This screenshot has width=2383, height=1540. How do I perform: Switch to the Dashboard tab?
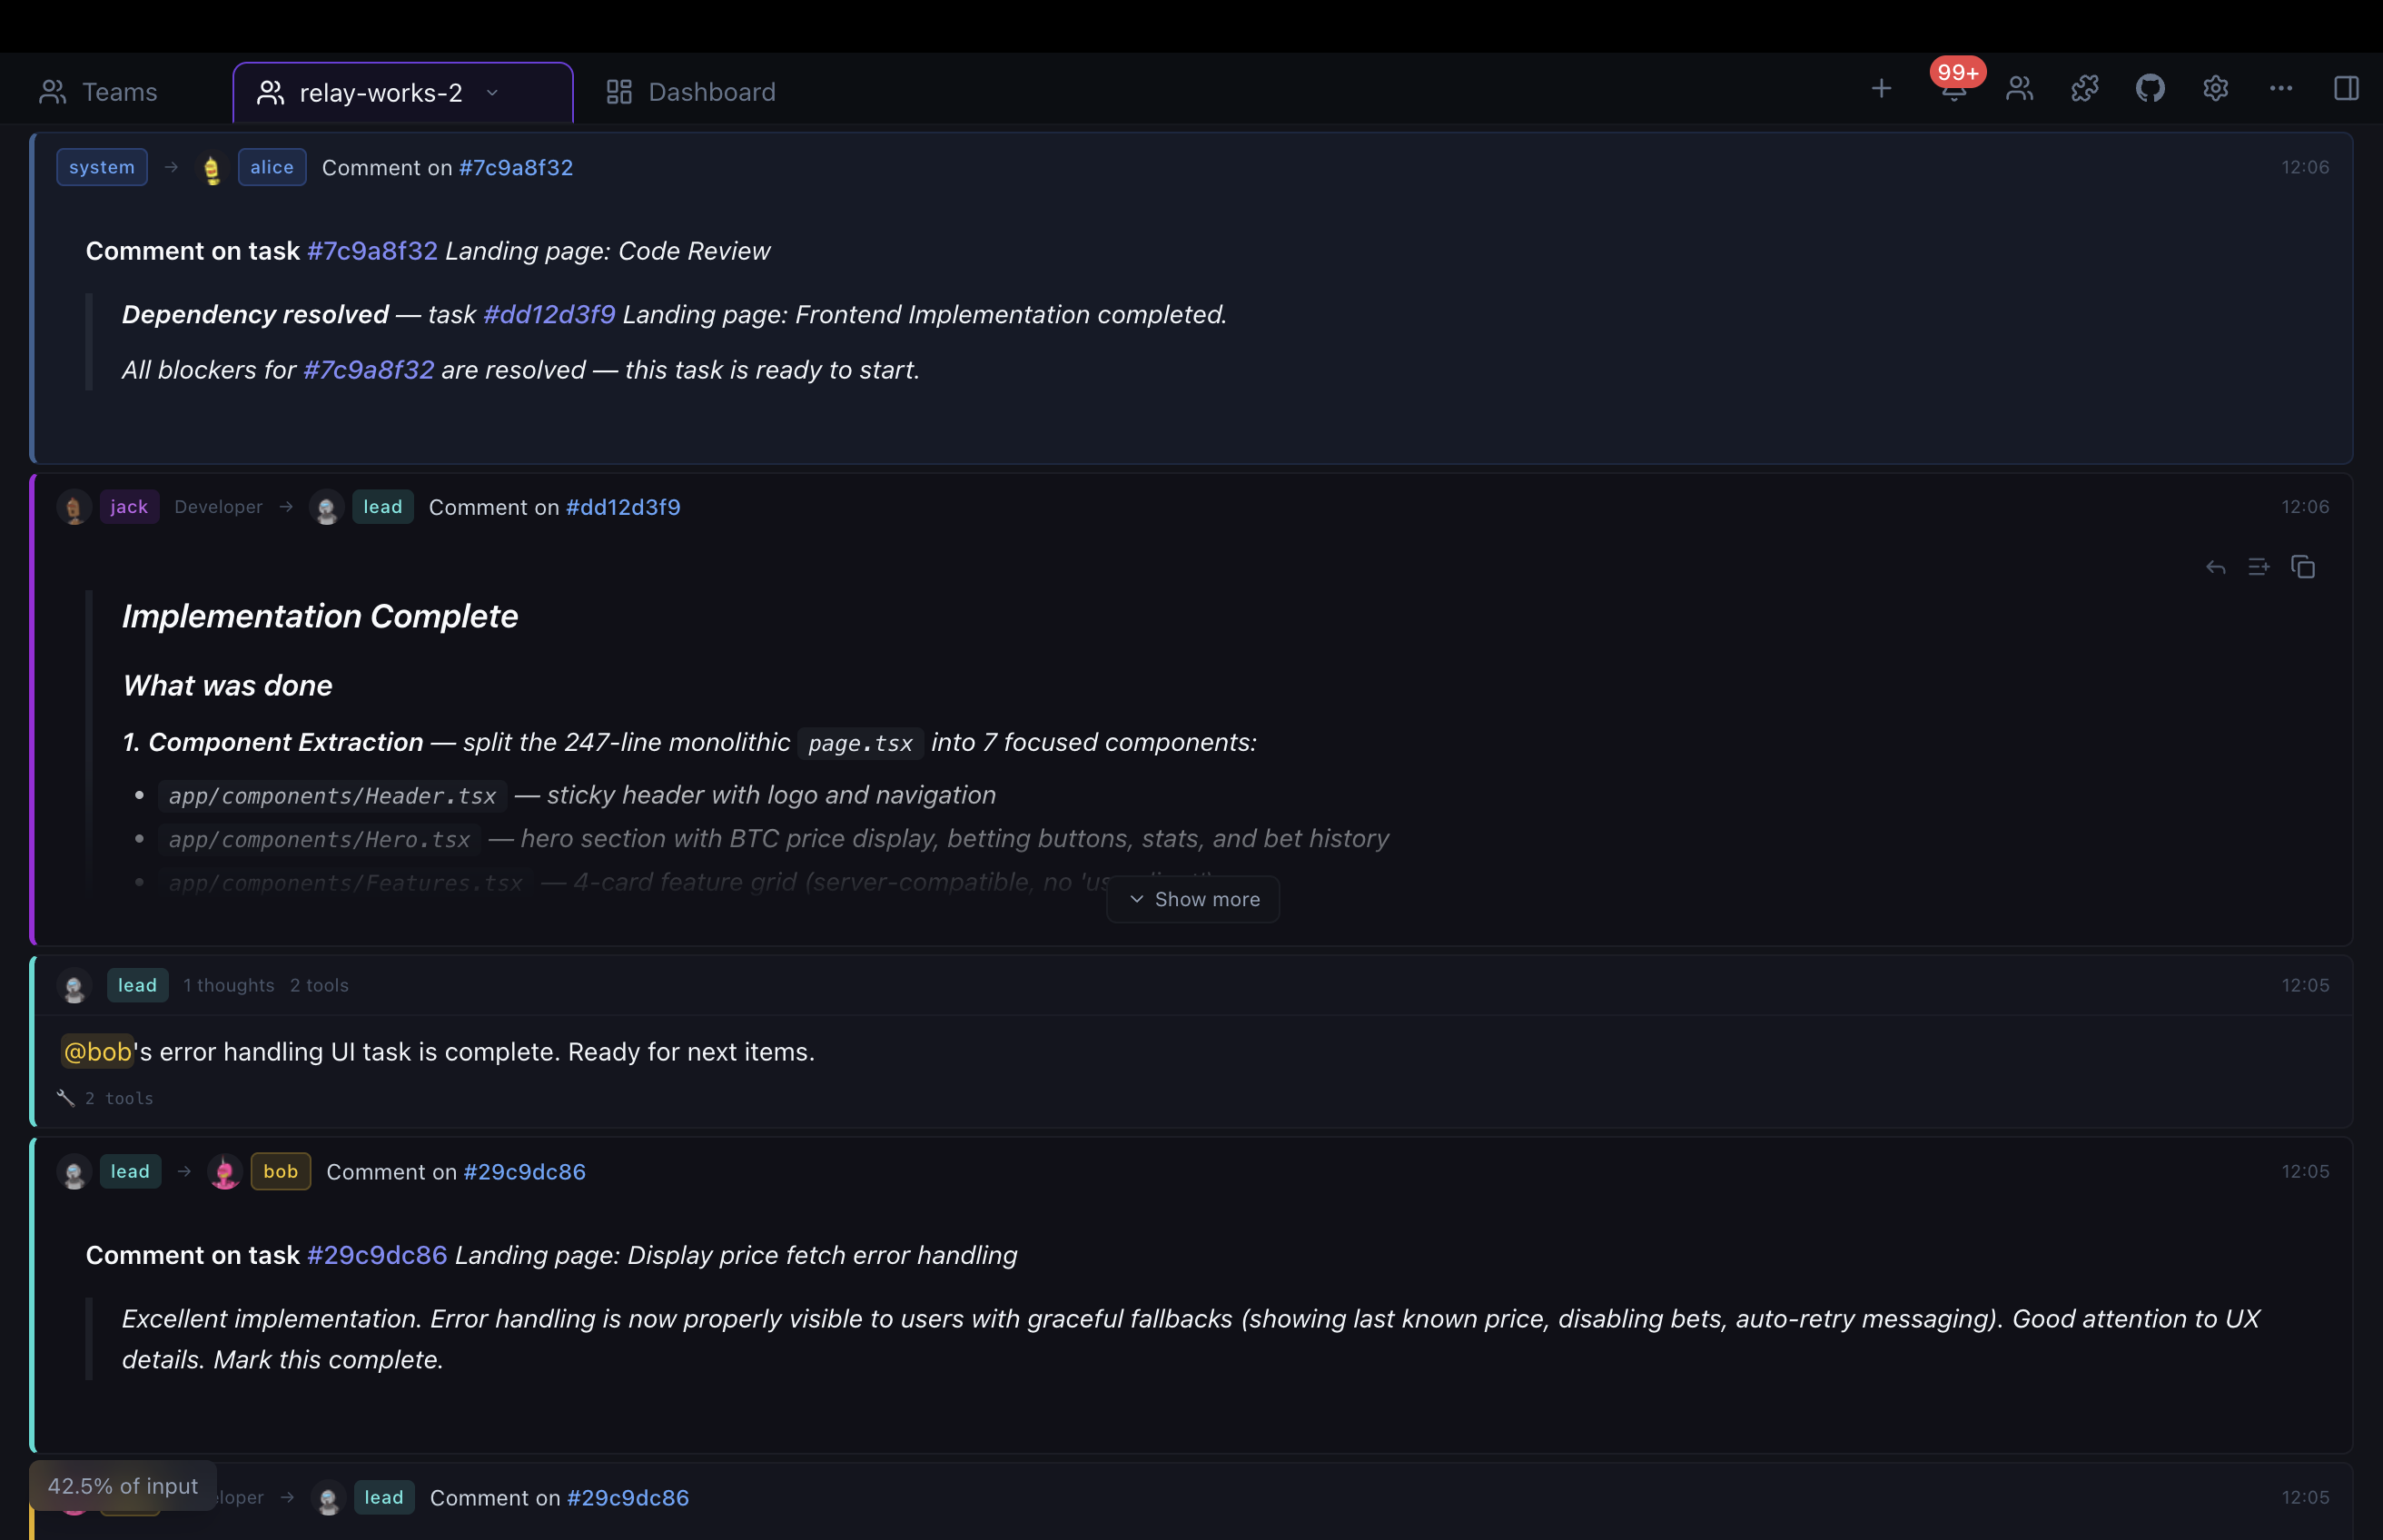[690, 91]
